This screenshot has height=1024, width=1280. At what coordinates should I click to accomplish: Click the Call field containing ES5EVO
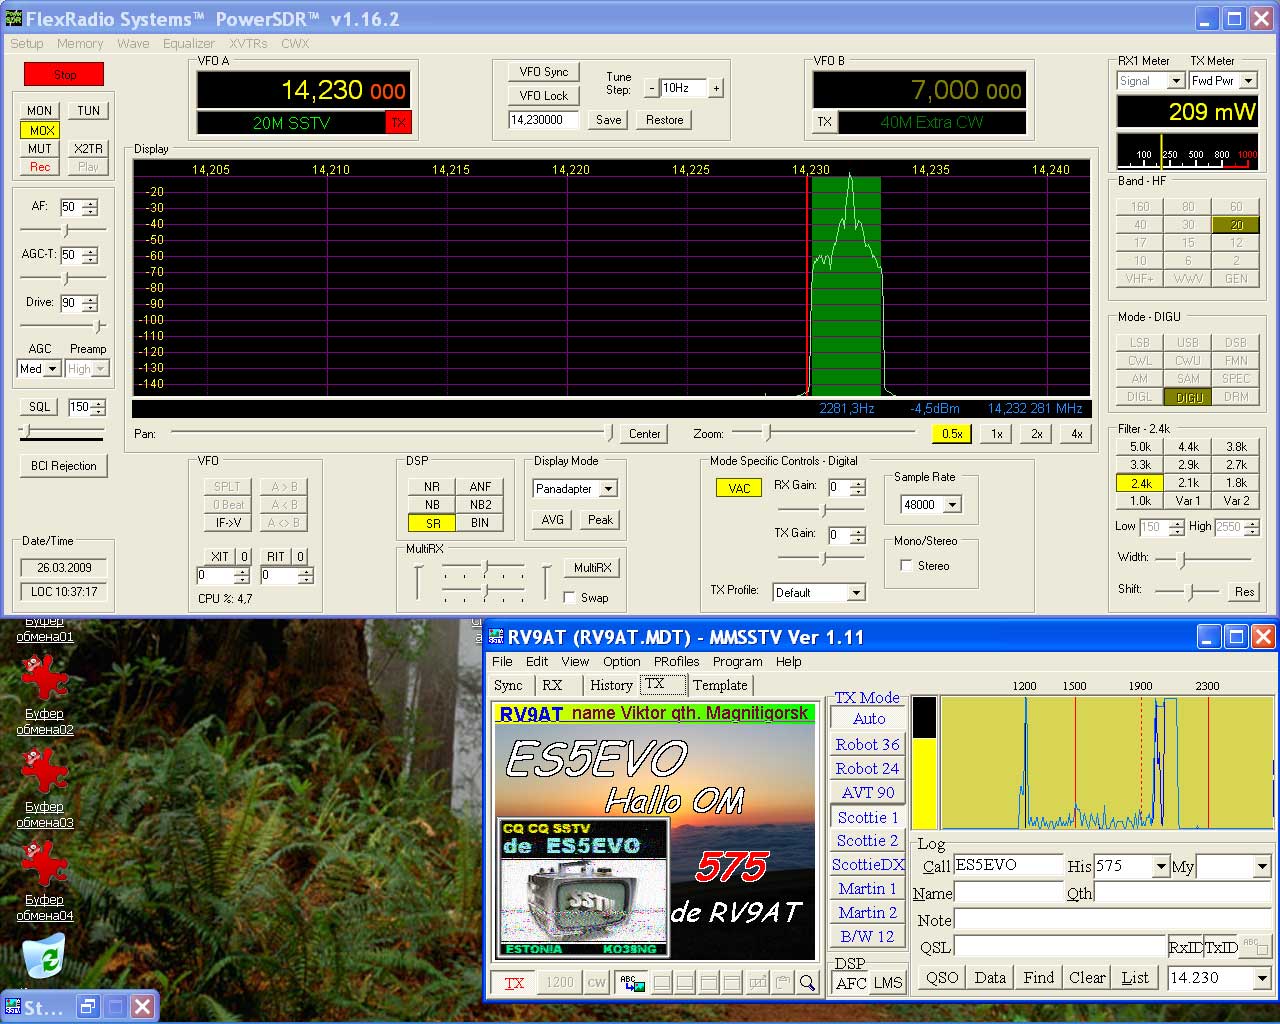point(1007,865)
